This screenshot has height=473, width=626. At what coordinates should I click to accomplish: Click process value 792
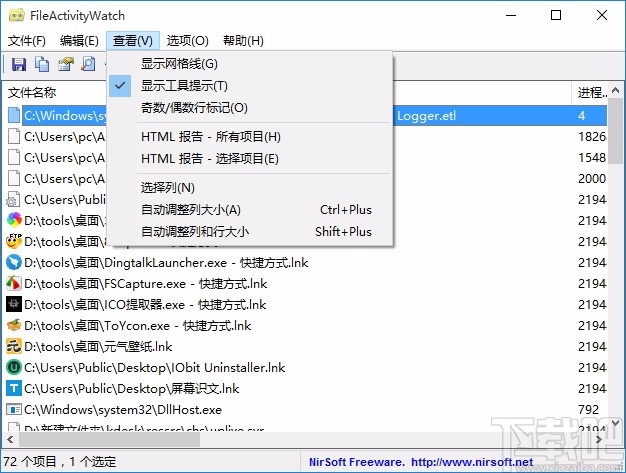click(x=588, y=410)
